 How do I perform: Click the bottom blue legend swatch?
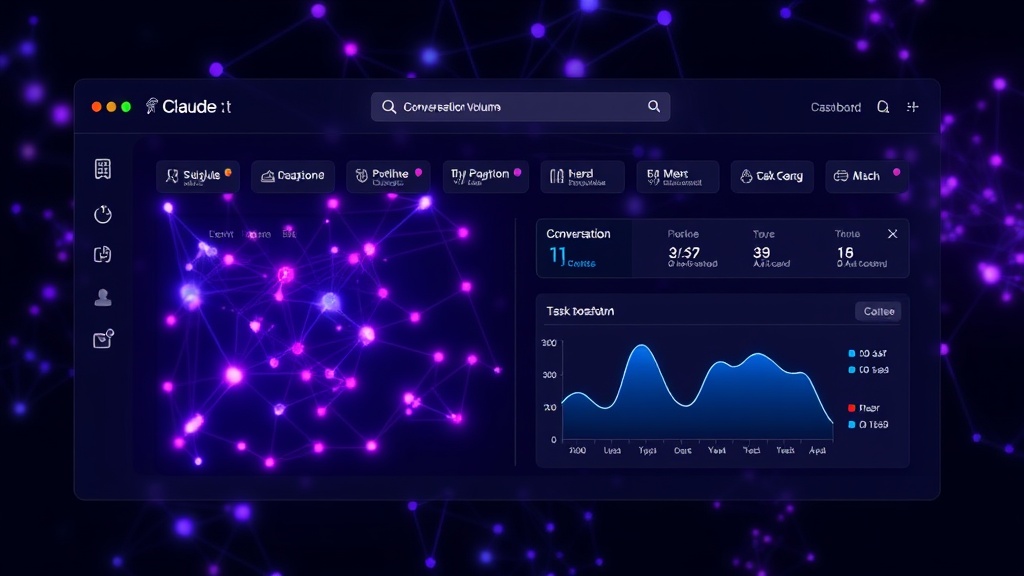852,424
